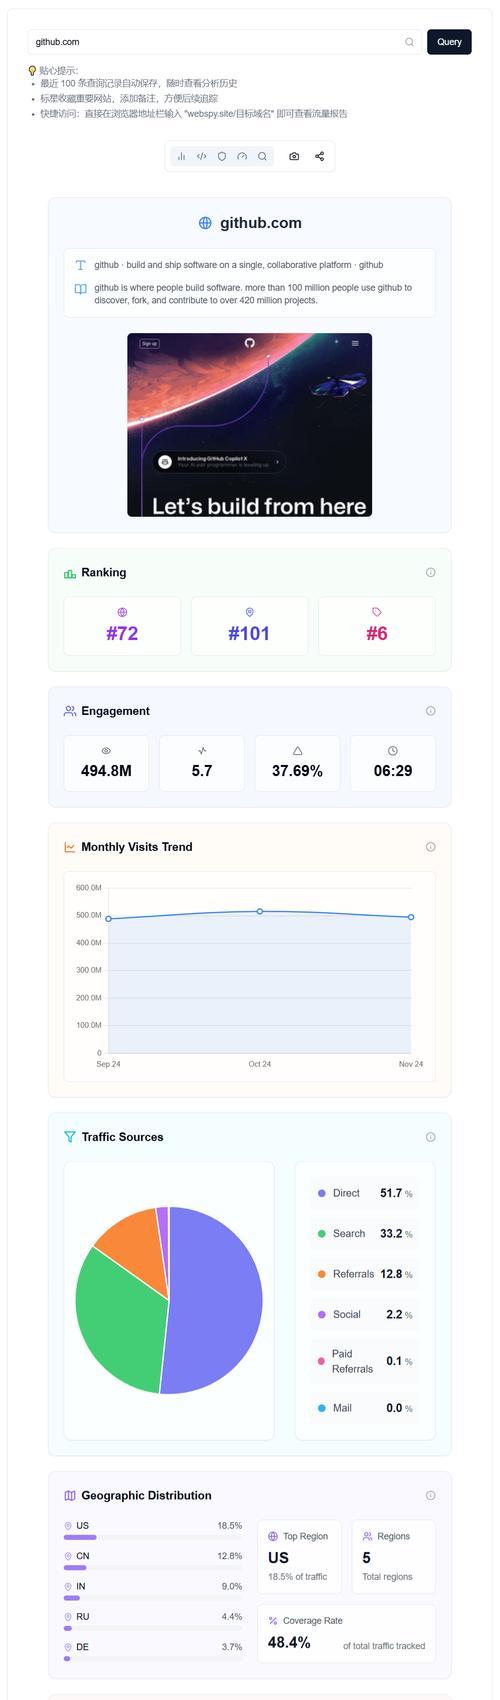
Task: Select the Mail 0.0% legend row
Action: coord(365,1408)
